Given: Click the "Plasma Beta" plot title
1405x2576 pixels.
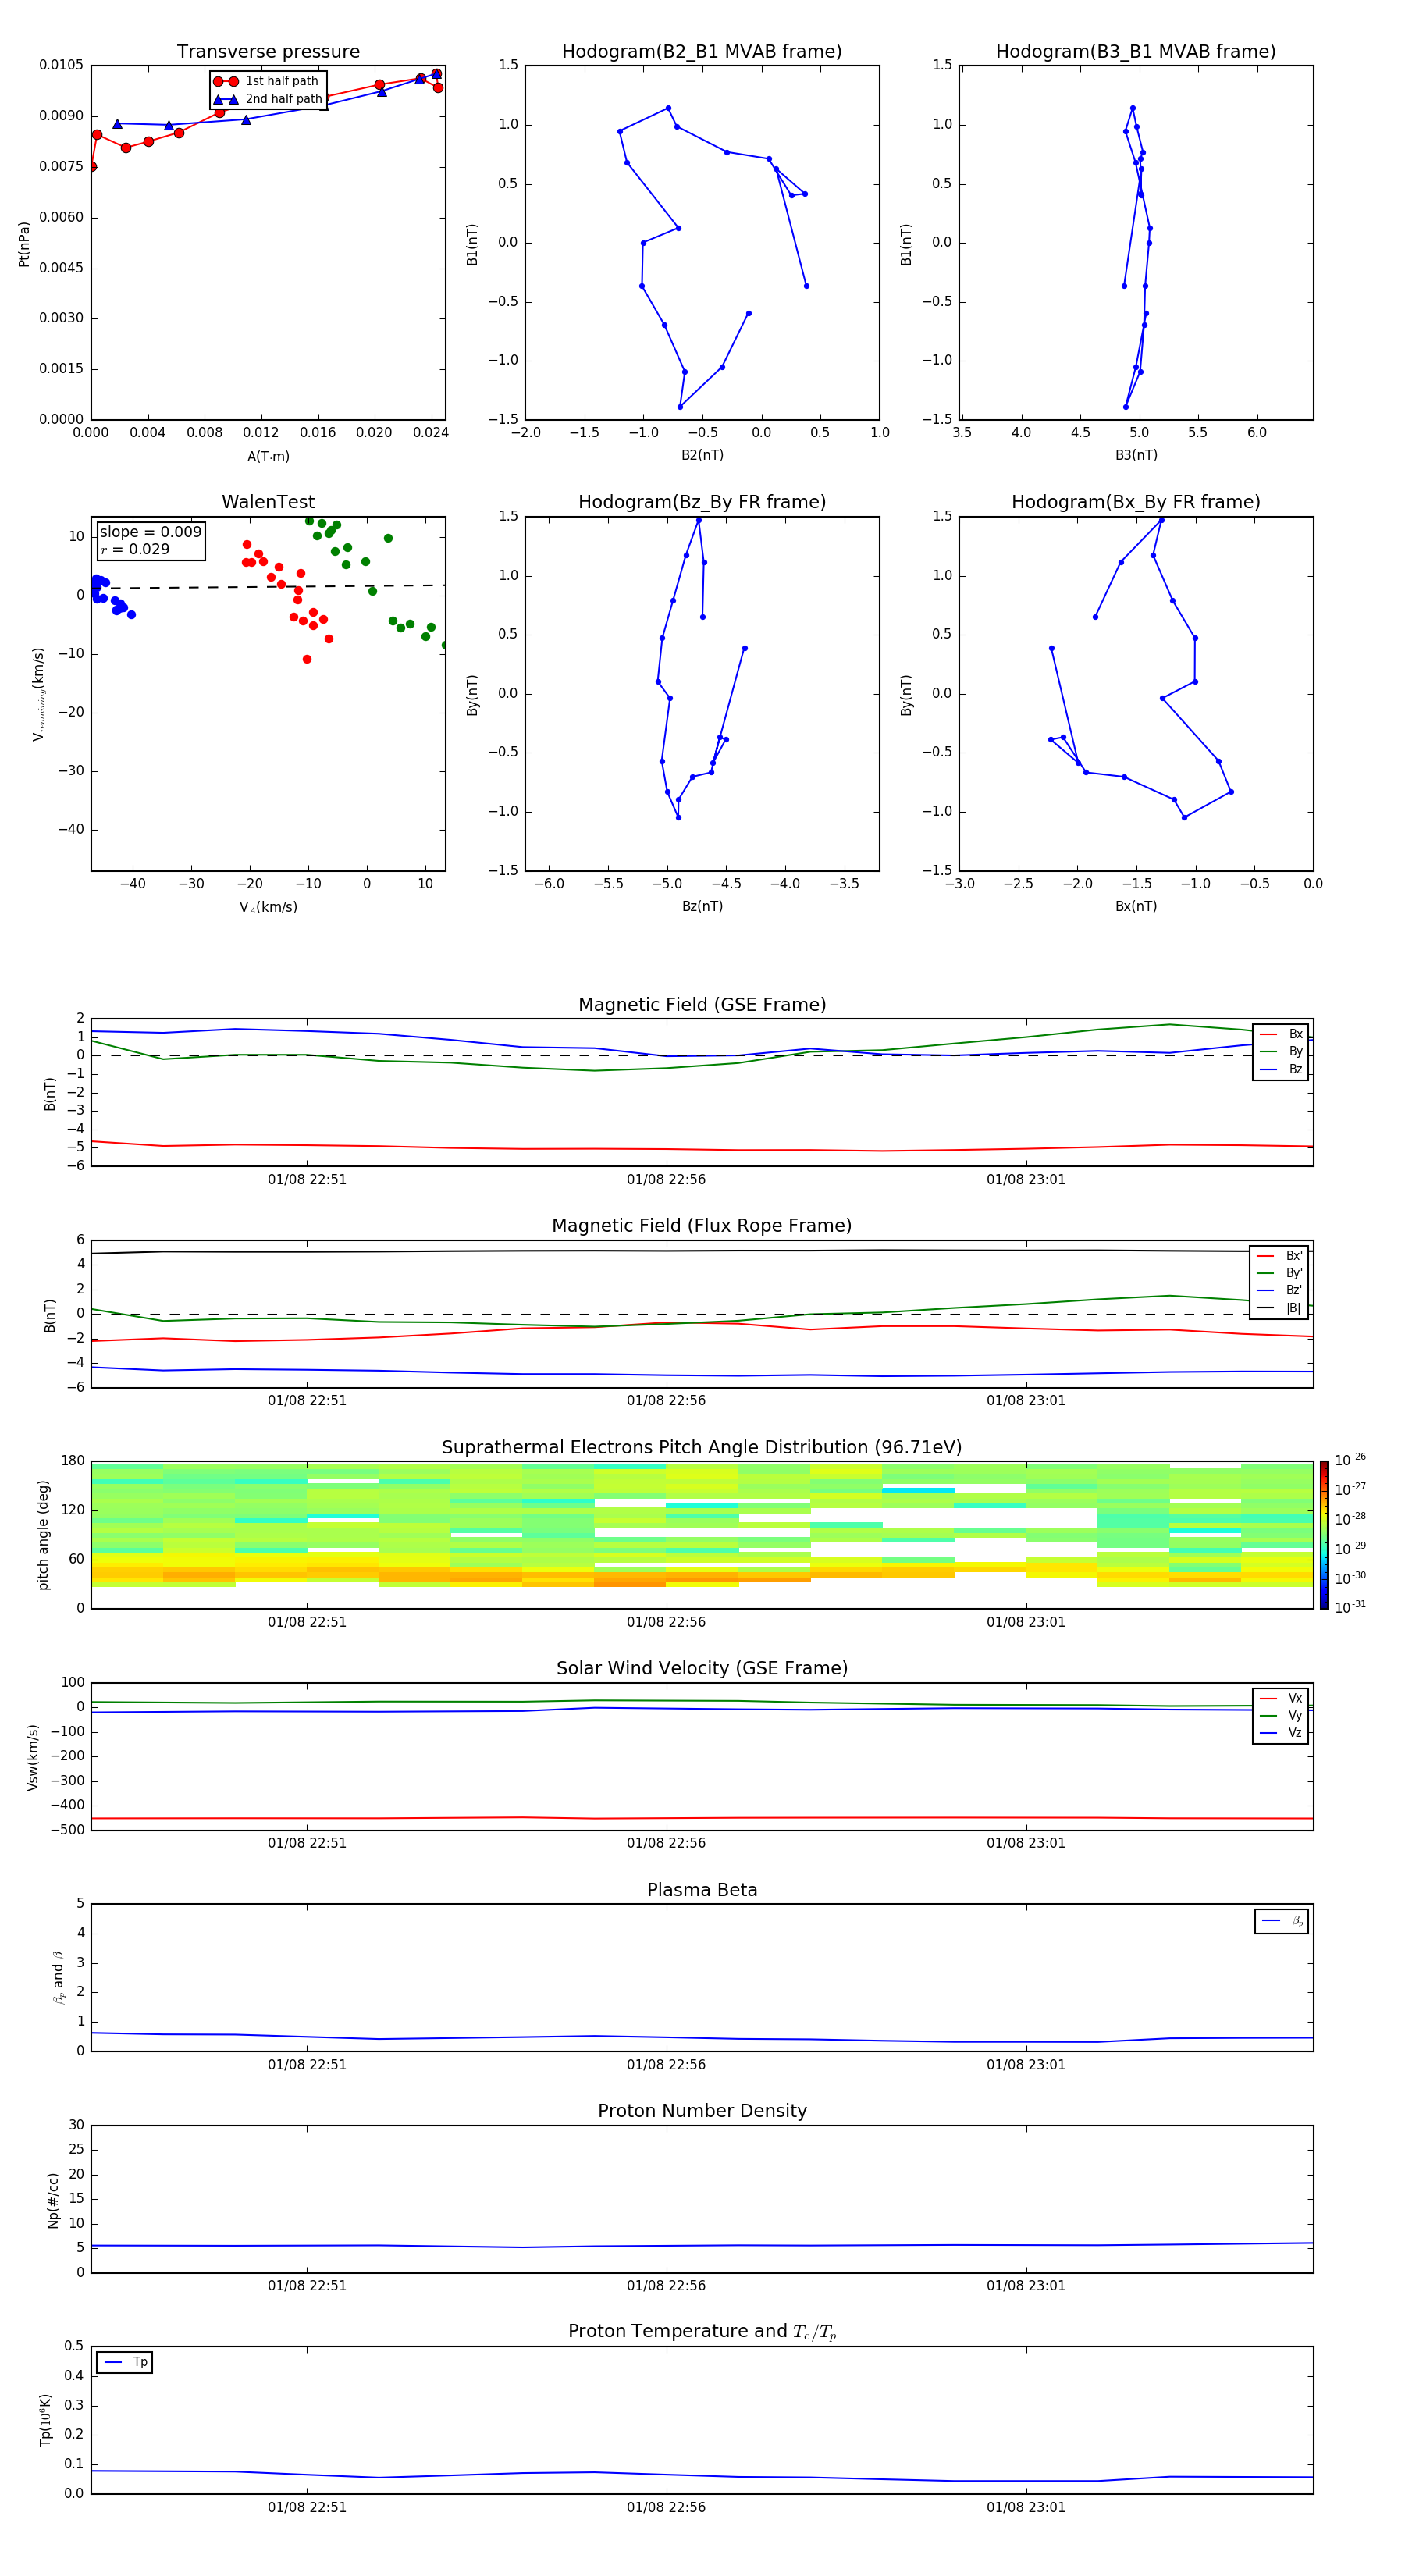Looking at the screenshot, I should [702, 1890].
